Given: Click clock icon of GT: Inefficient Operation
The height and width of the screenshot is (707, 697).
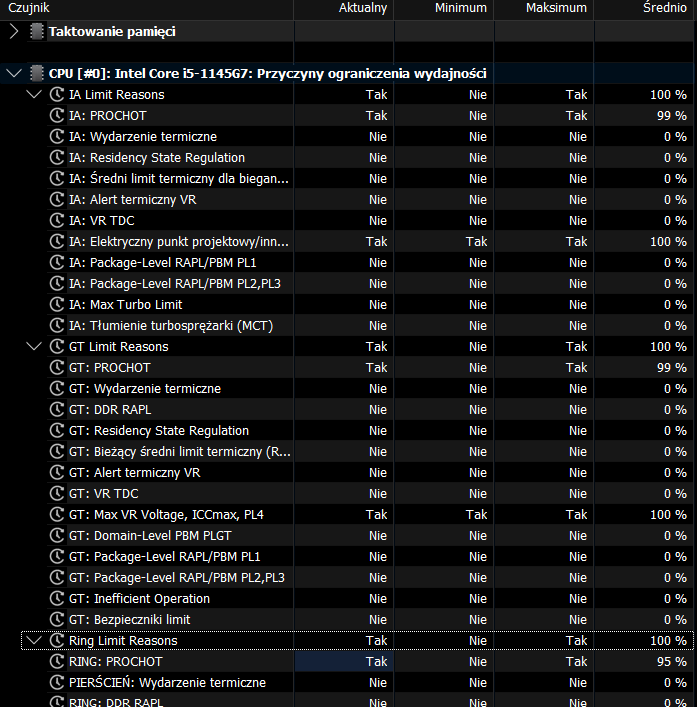Looking at the screenshot, I should pyautogui.click(x=57, y=598).
